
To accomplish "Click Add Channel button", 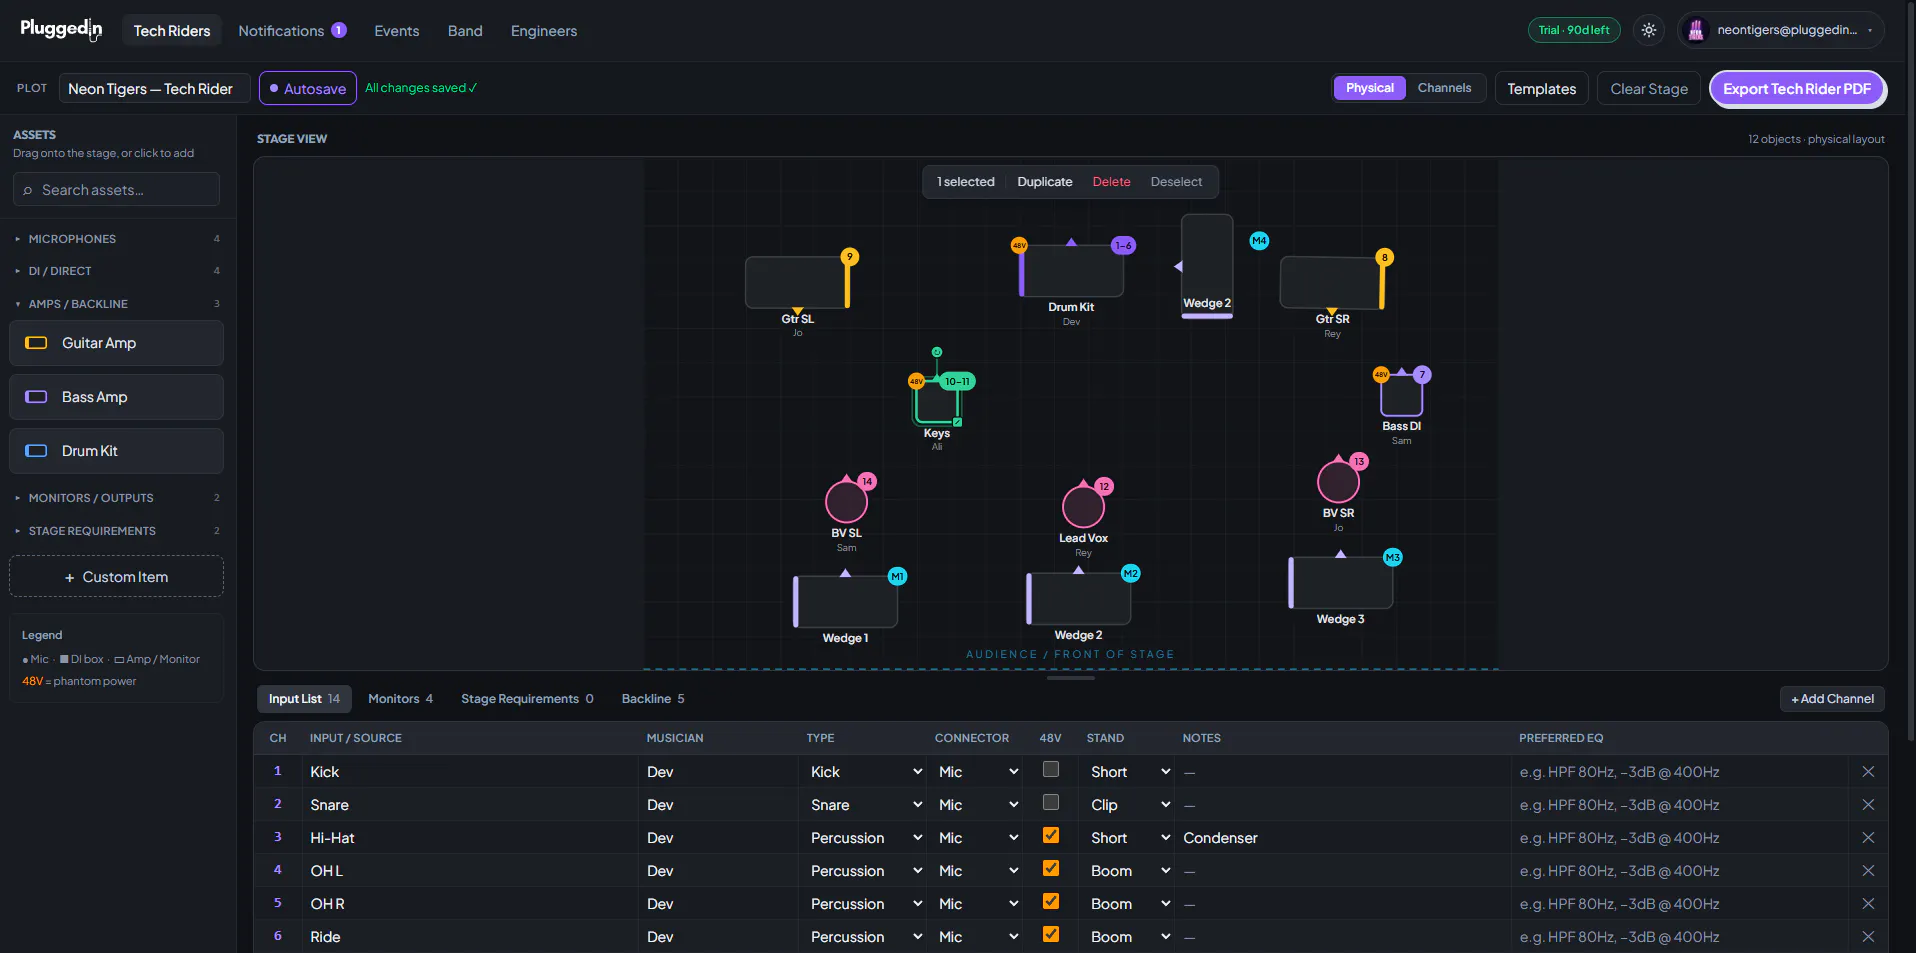I will [1832, 699].
